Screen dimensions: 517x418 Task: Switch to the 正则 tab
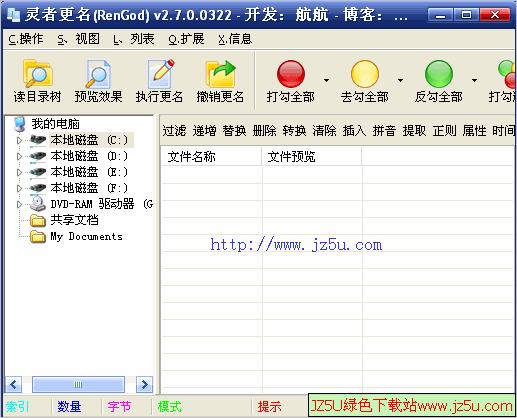[444, 131]
